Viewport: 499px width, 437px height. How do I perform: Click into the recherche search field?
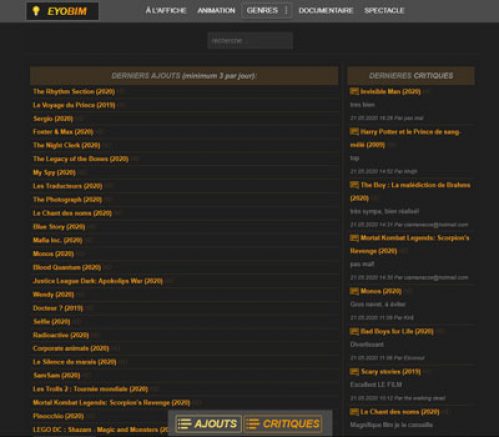250,41
